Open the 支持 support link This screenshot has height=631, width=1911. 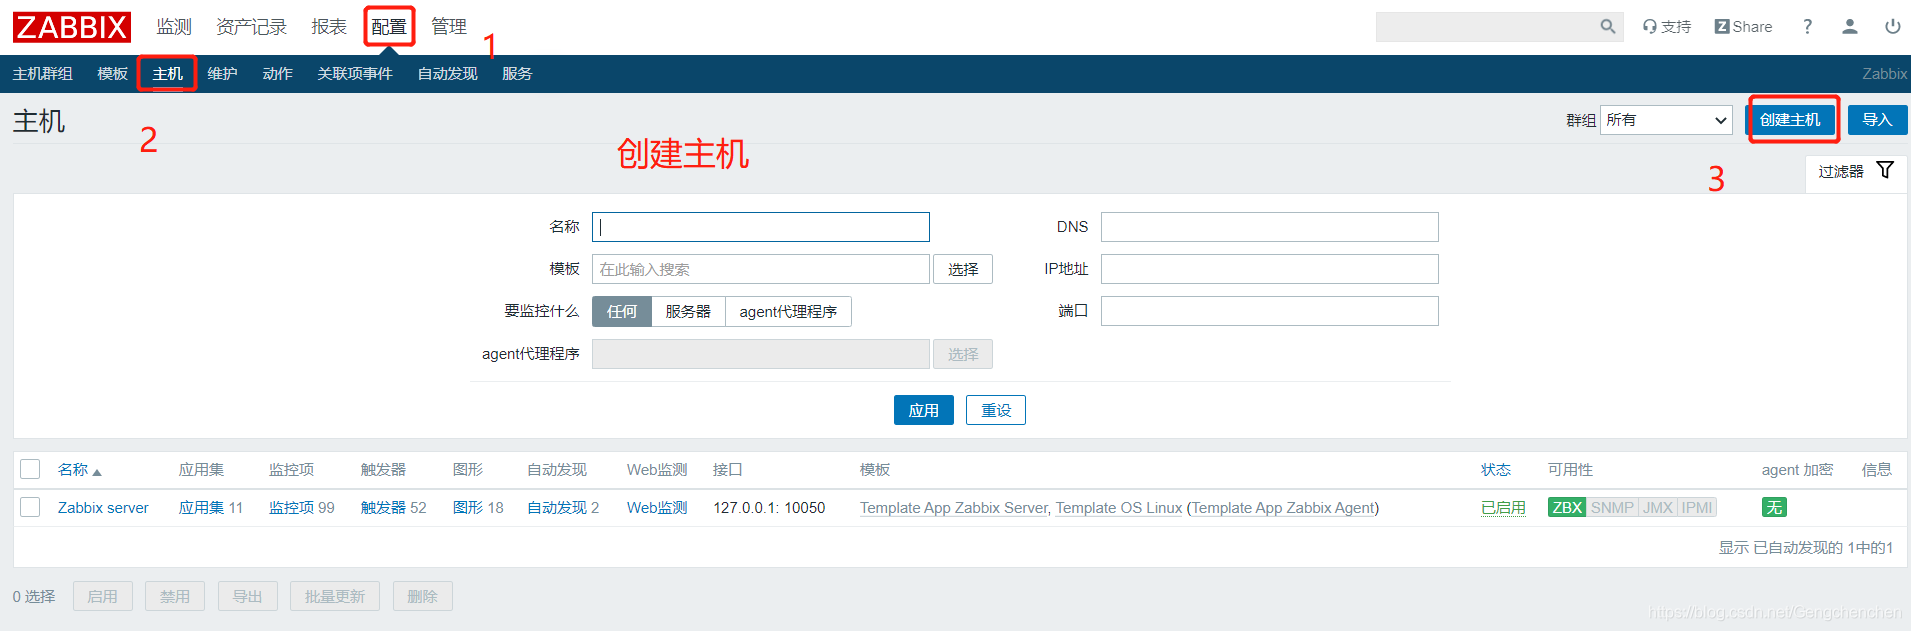(1666, 27)
